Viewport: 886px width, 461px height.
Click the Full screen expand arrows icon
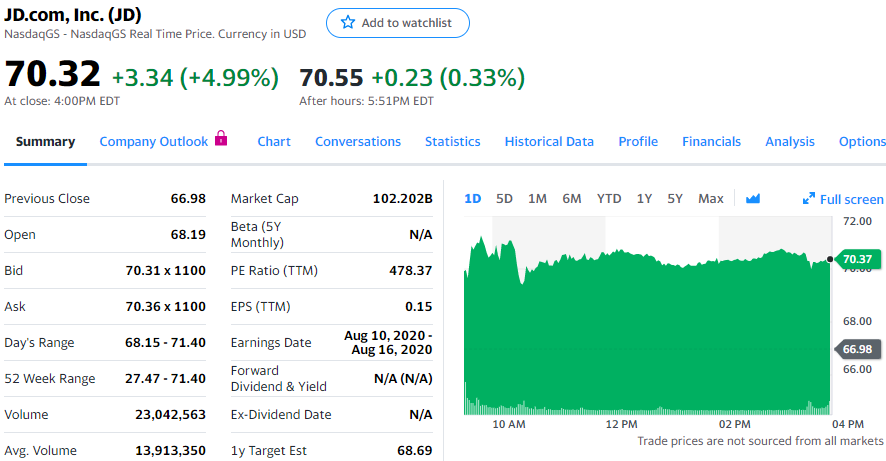(809, 199)
